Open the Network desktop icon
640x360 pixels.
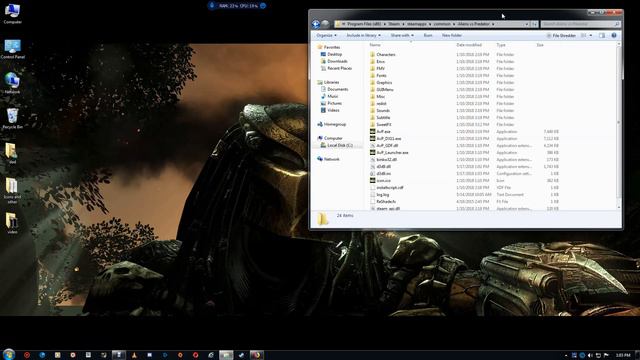(x=12, y=83)
